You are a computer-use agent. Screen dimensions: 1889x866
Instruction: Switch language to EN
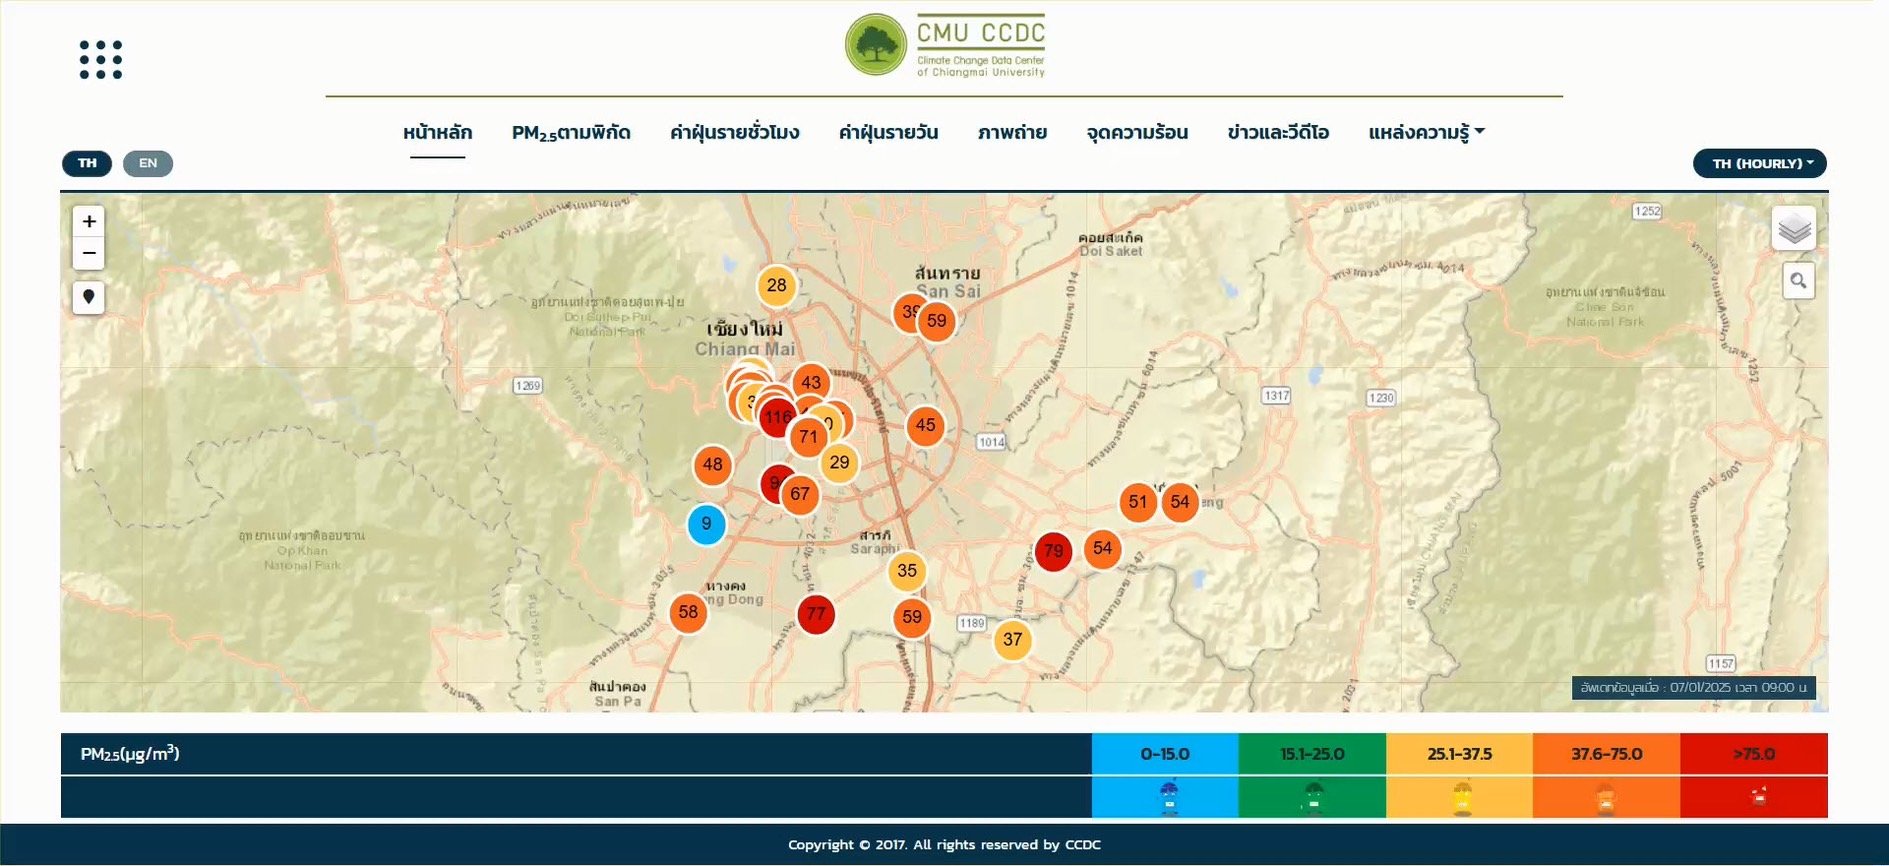tap(148, 163)
